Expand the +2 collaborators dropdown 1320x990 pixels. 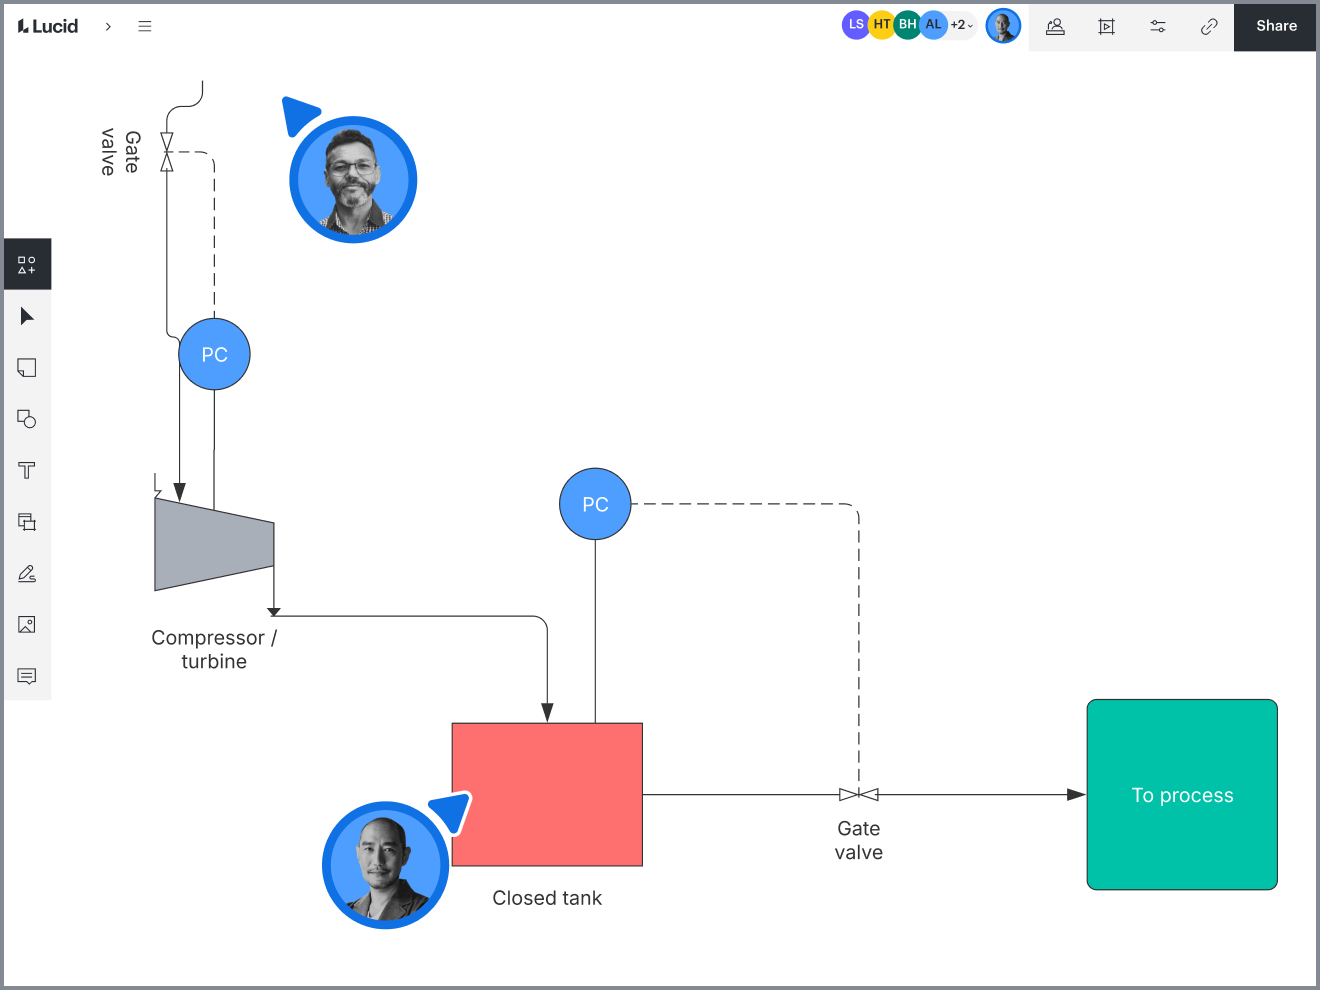pos(961,25)
